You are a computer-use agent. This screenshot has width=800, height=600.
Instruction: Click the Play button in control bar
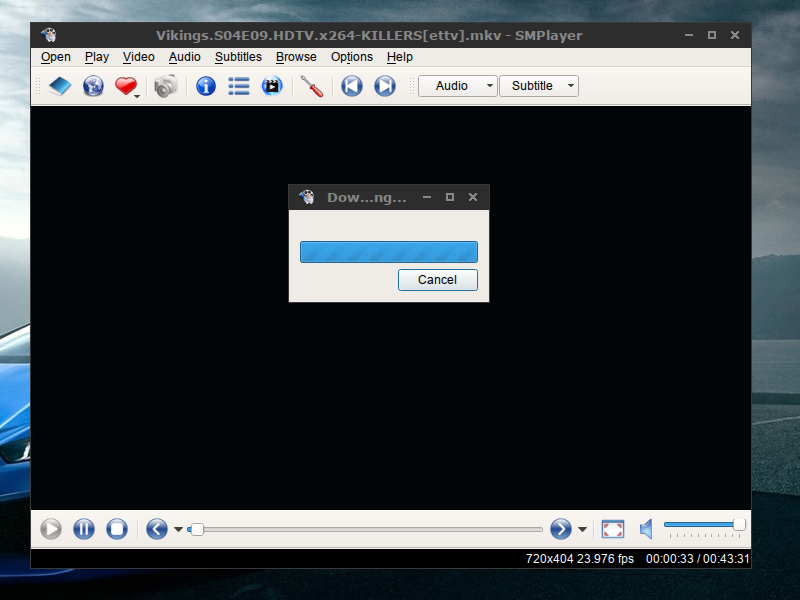pyautogui.click(x=51, y=529)
